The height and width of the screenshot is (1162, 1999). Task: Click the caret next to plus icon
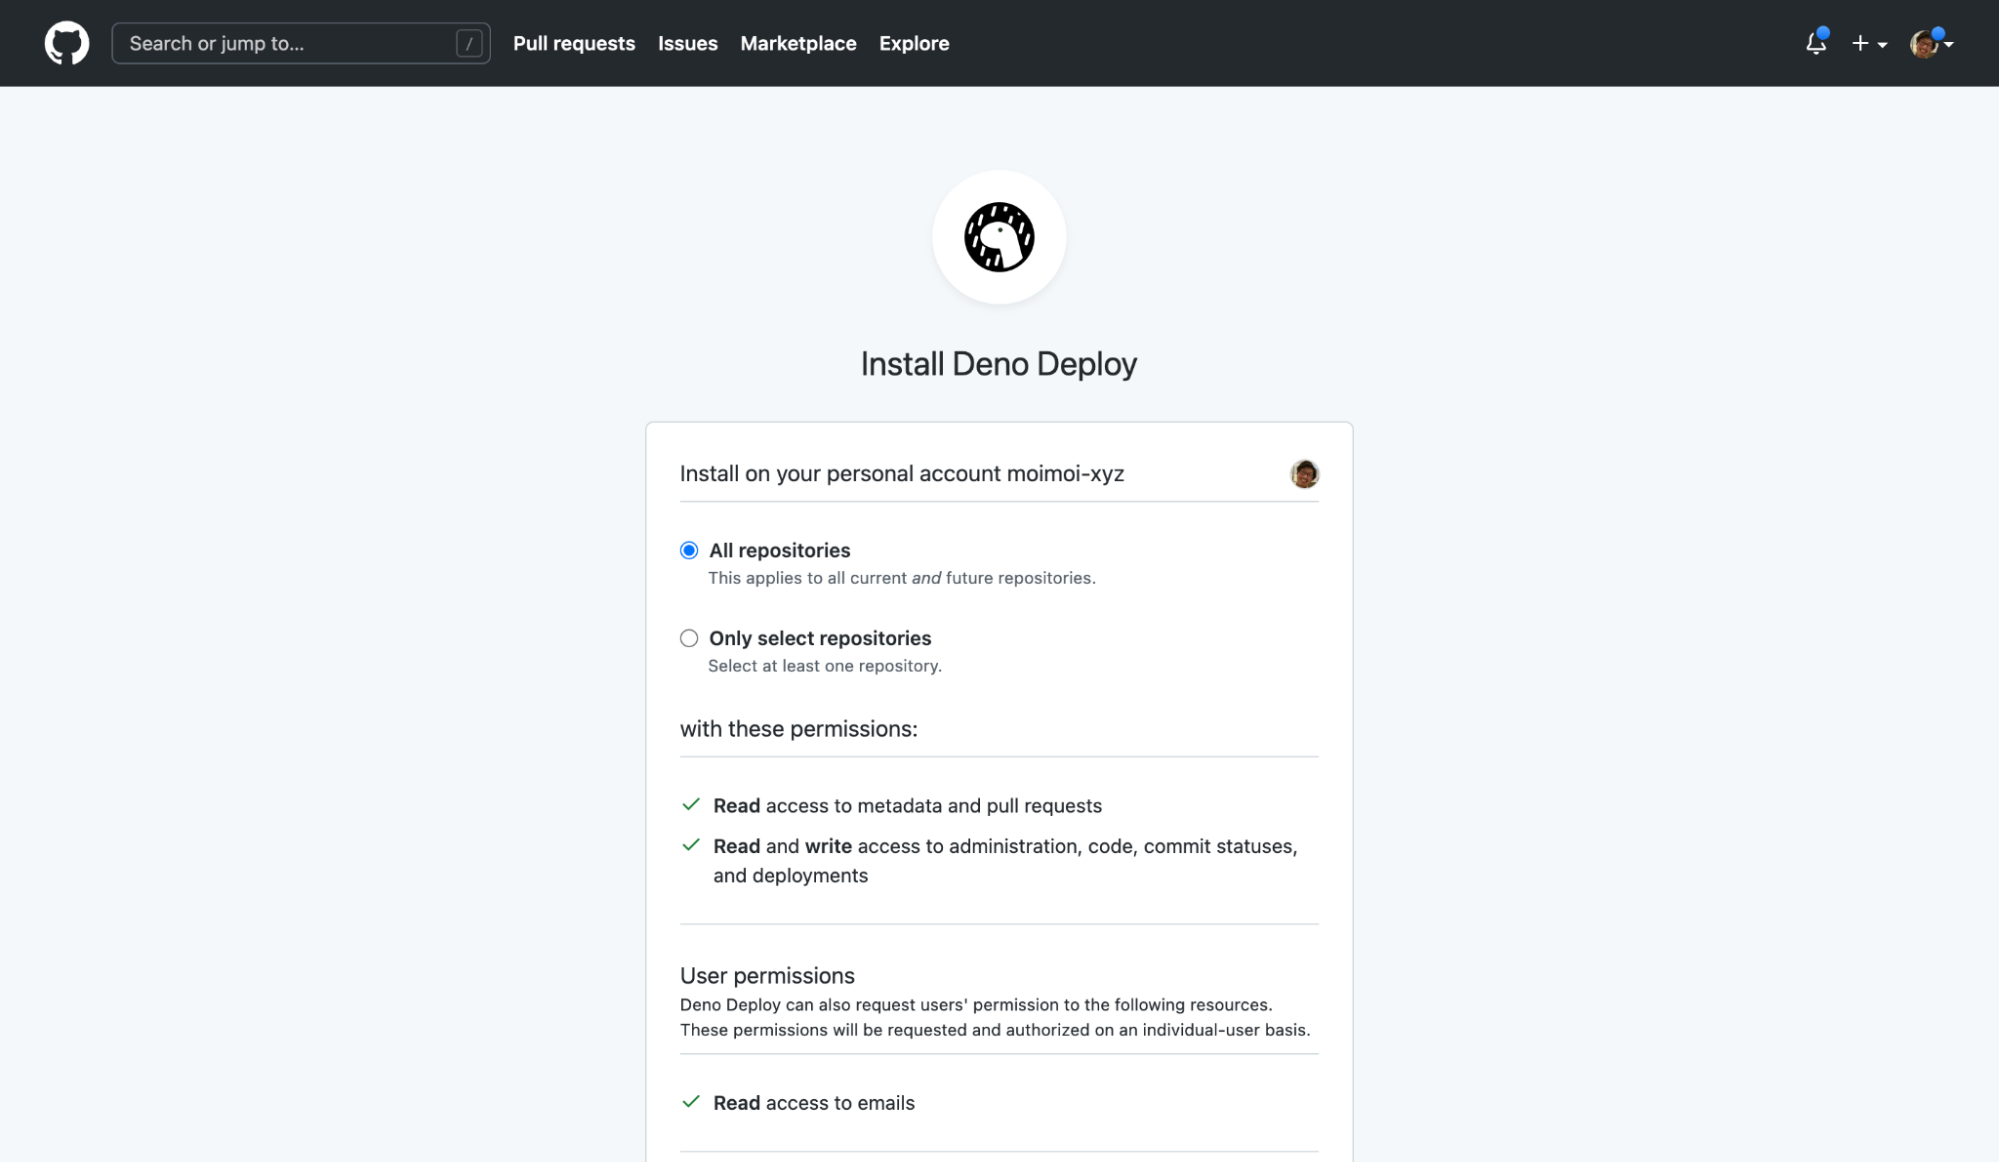coord(1882,45)
